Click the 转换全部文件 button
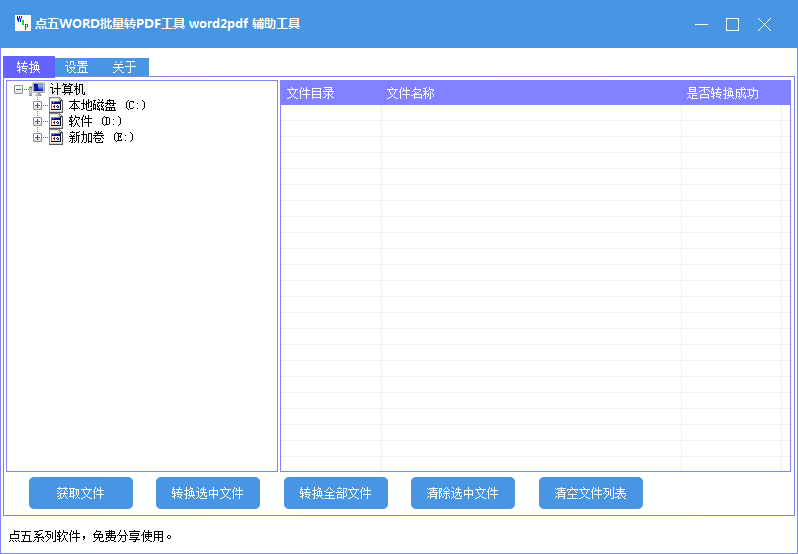This screenshot has height=554, width=798. coord(336,493)
